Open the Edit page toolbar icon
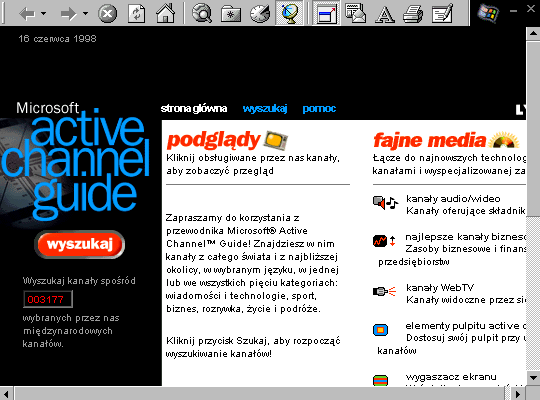This screenshot has height=400, width=540. (442, 14)
